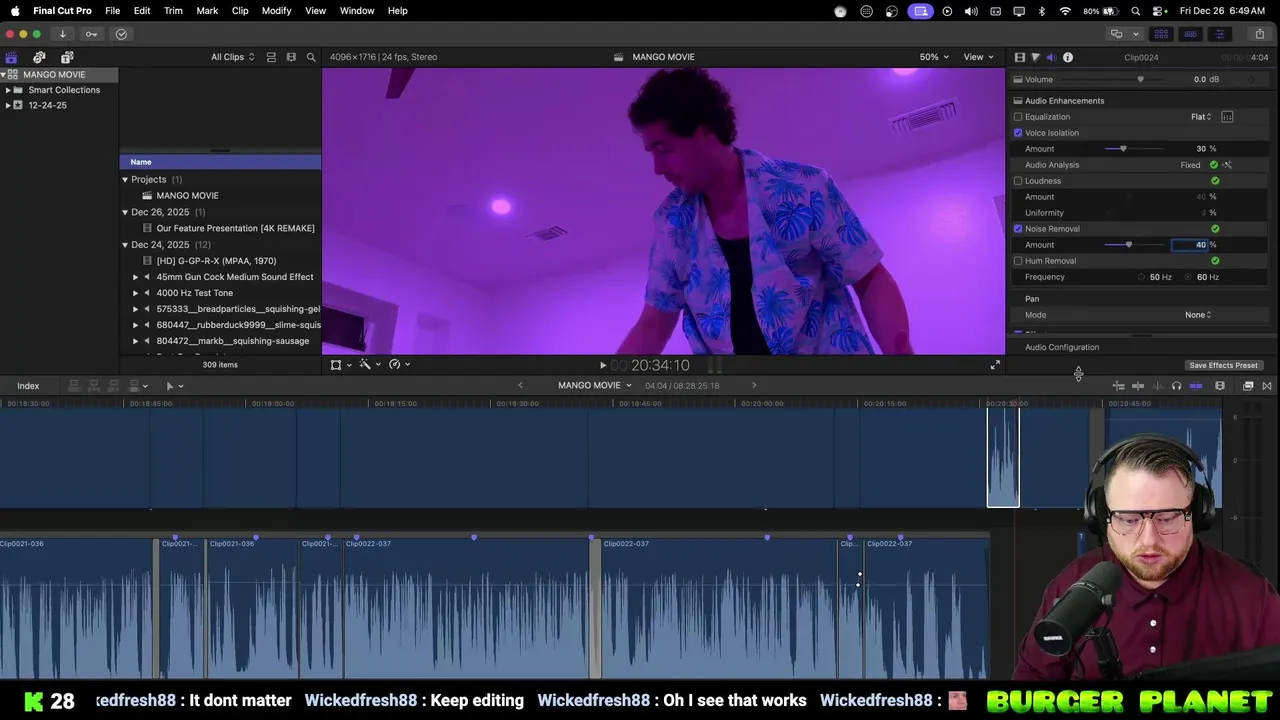This screenshot has height=720, width=1280.
Task: Click the viewer play button
Action: tap(602, 366)
